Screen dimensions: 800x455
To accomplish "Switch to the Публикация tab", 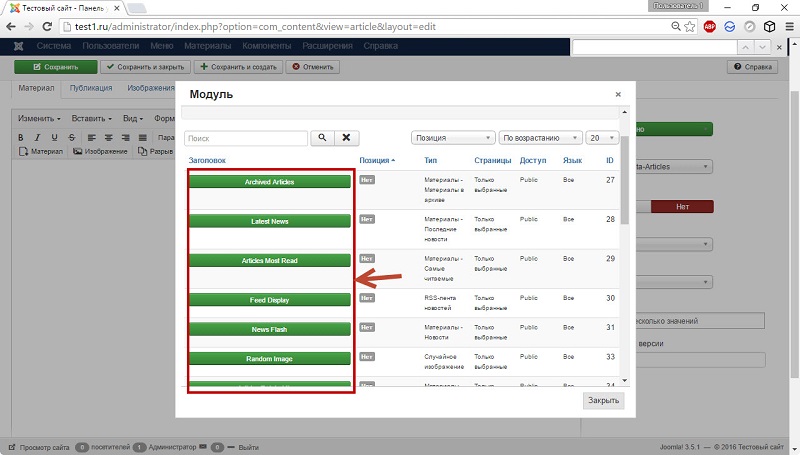I will tap(91, 88).
